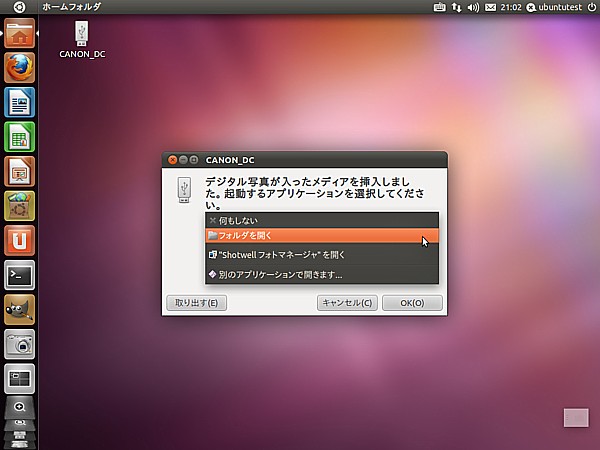Select the CANON_DC desktop drive icon

(82, 40)
